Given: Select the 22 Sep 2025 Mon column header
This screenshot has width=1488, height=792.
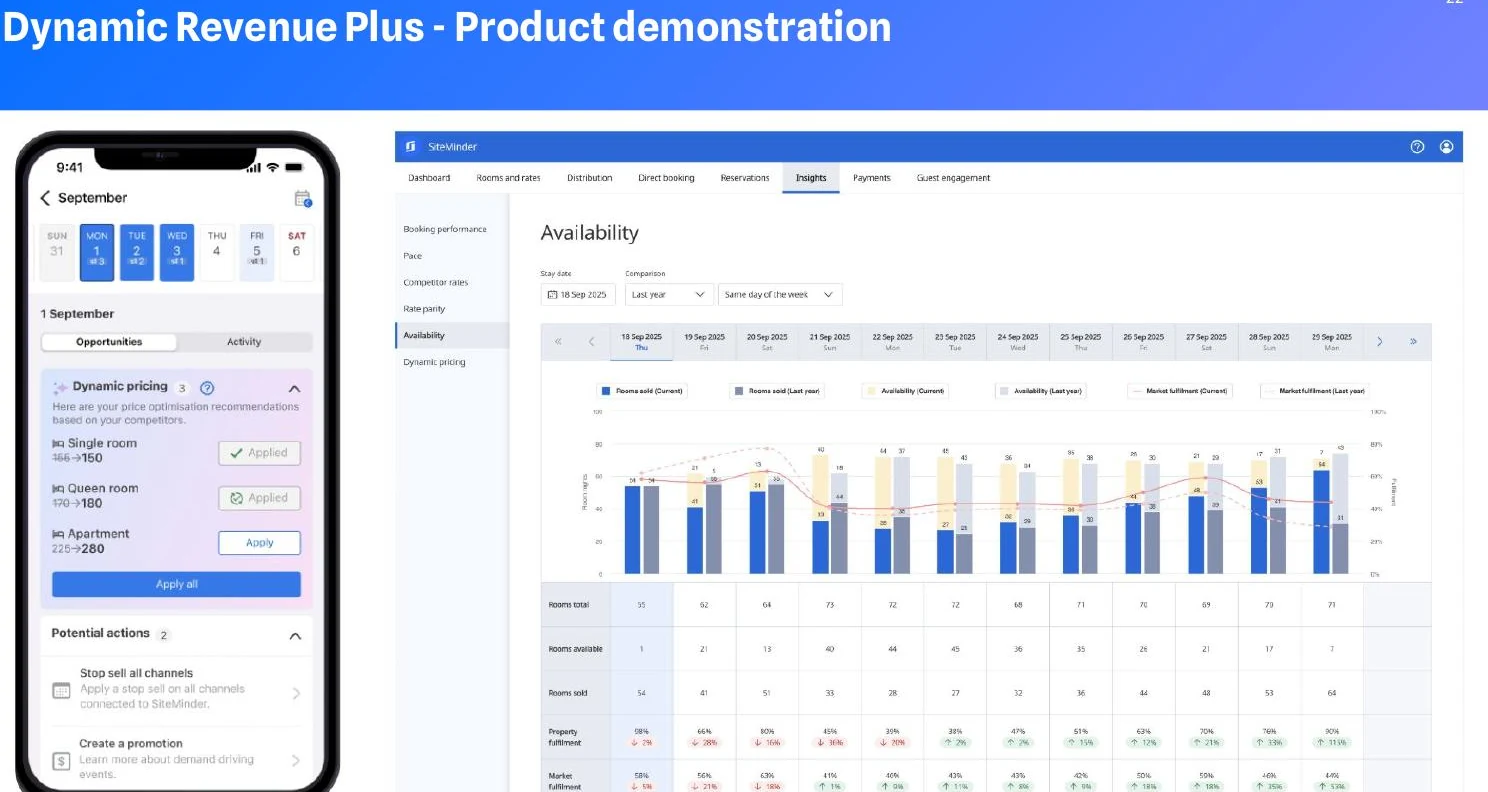Looking at the screenshot, I should (892, 342).
